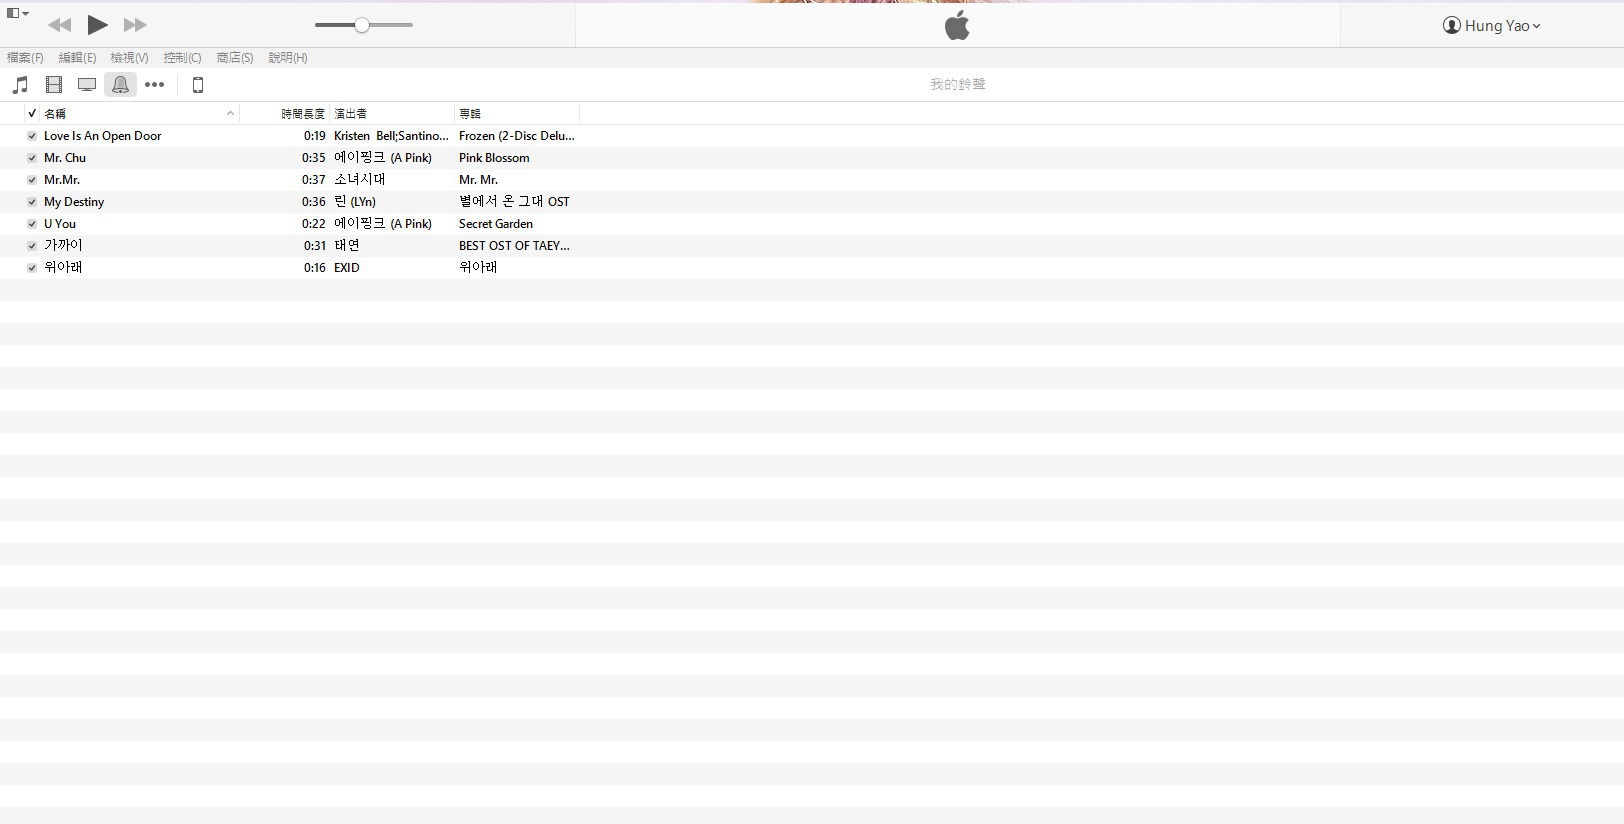Open the Hung Yao account menu
The width and height of the screenshot is (1624, 824).
(1491, 25)
